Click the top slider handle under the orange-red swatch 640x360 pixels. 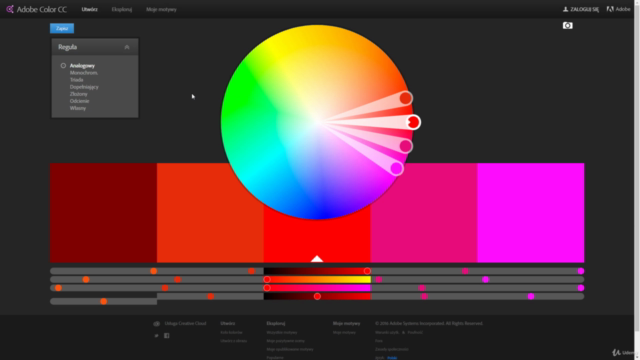tap(251, 271)
